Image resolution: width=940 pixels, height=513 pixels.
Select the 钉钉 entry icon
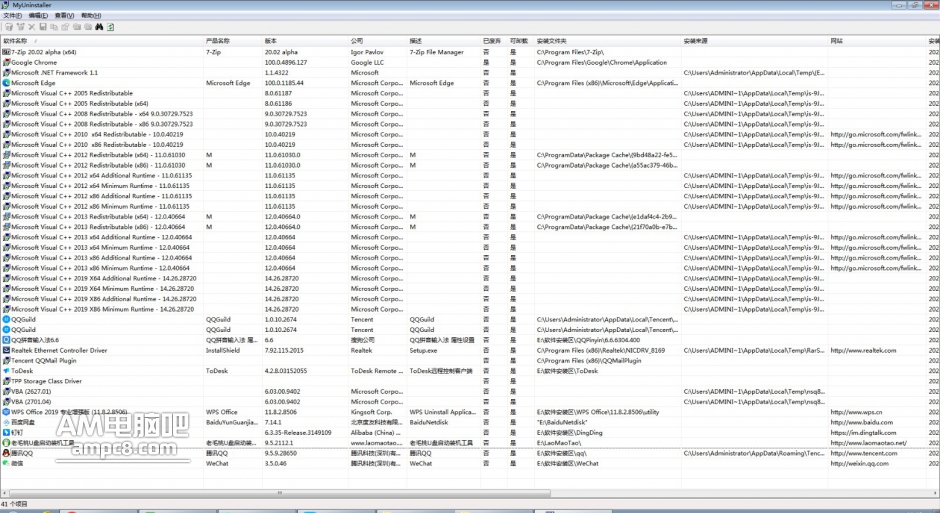pos(6,432)
